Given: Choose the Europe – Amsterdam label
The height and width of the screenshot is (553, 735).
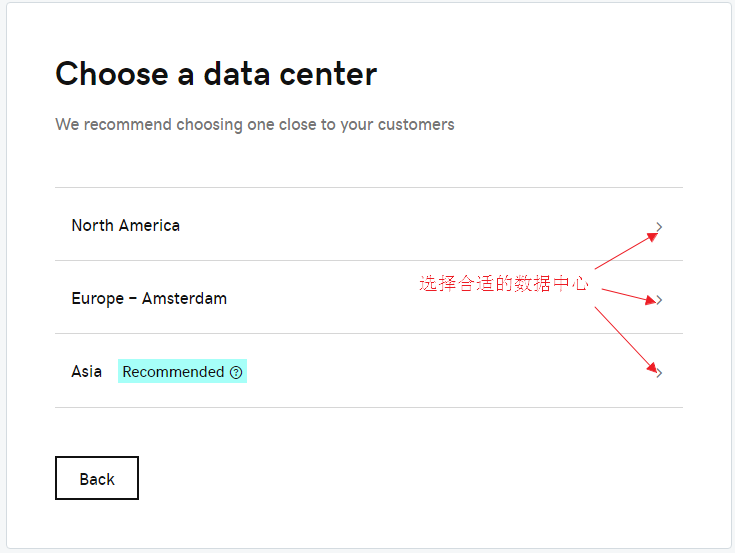Looking at the screenshot, I should [149, 299].
